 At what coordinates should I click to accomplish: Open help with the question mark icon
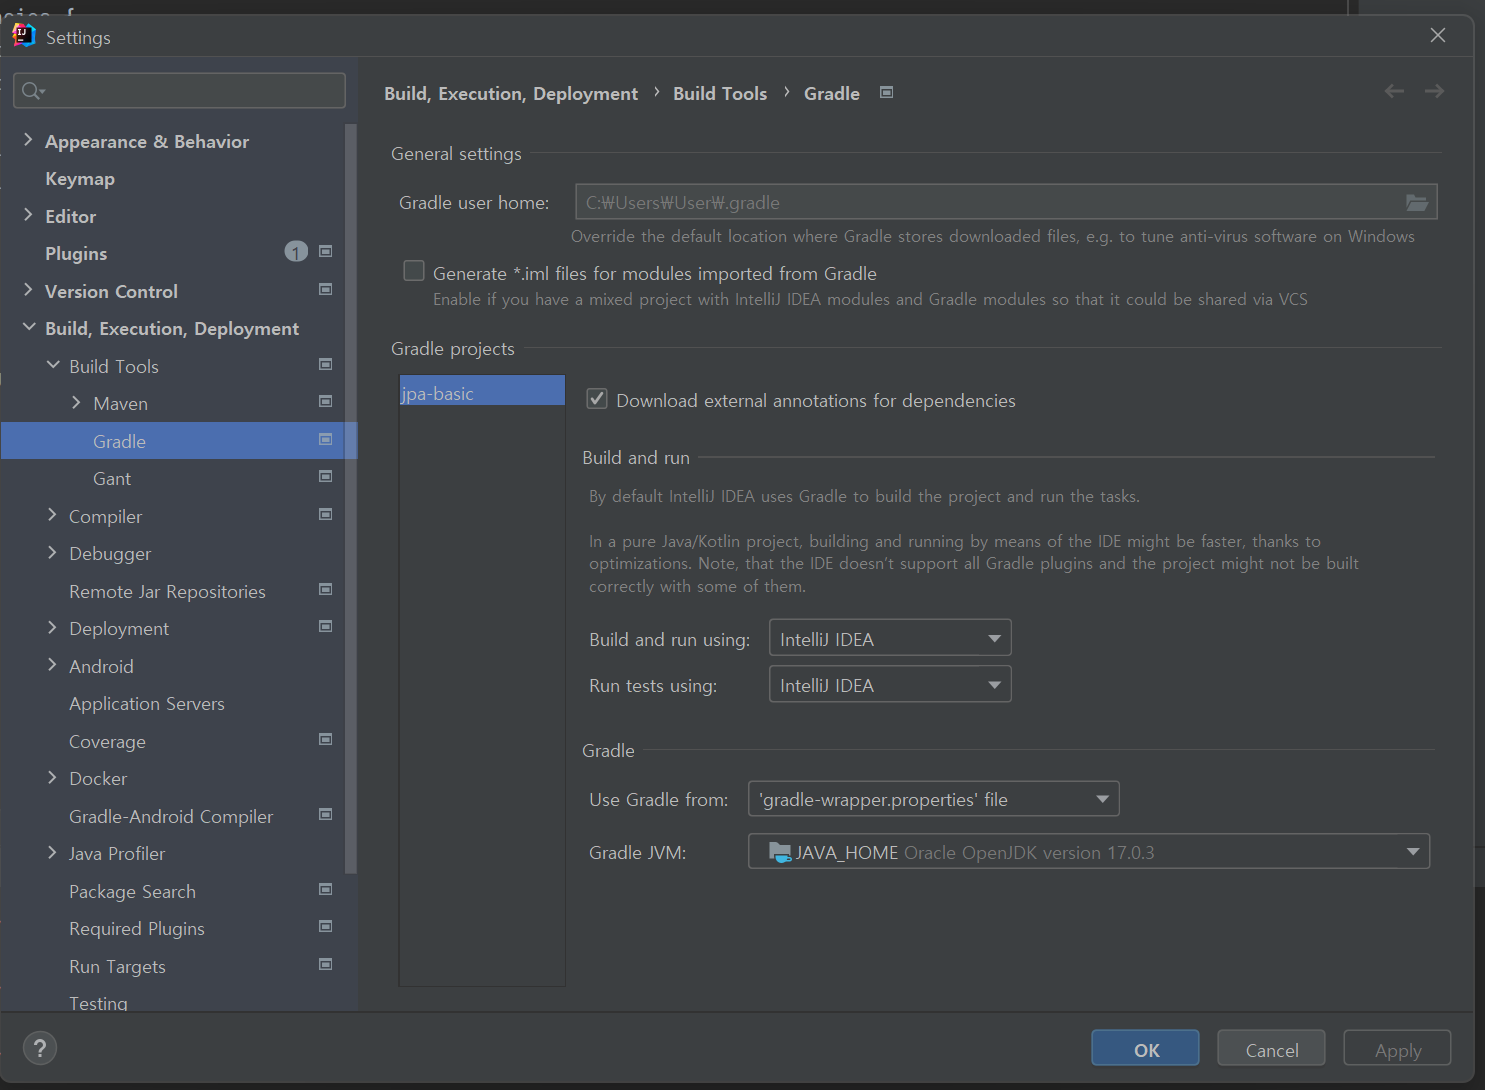pos(40,1048)
